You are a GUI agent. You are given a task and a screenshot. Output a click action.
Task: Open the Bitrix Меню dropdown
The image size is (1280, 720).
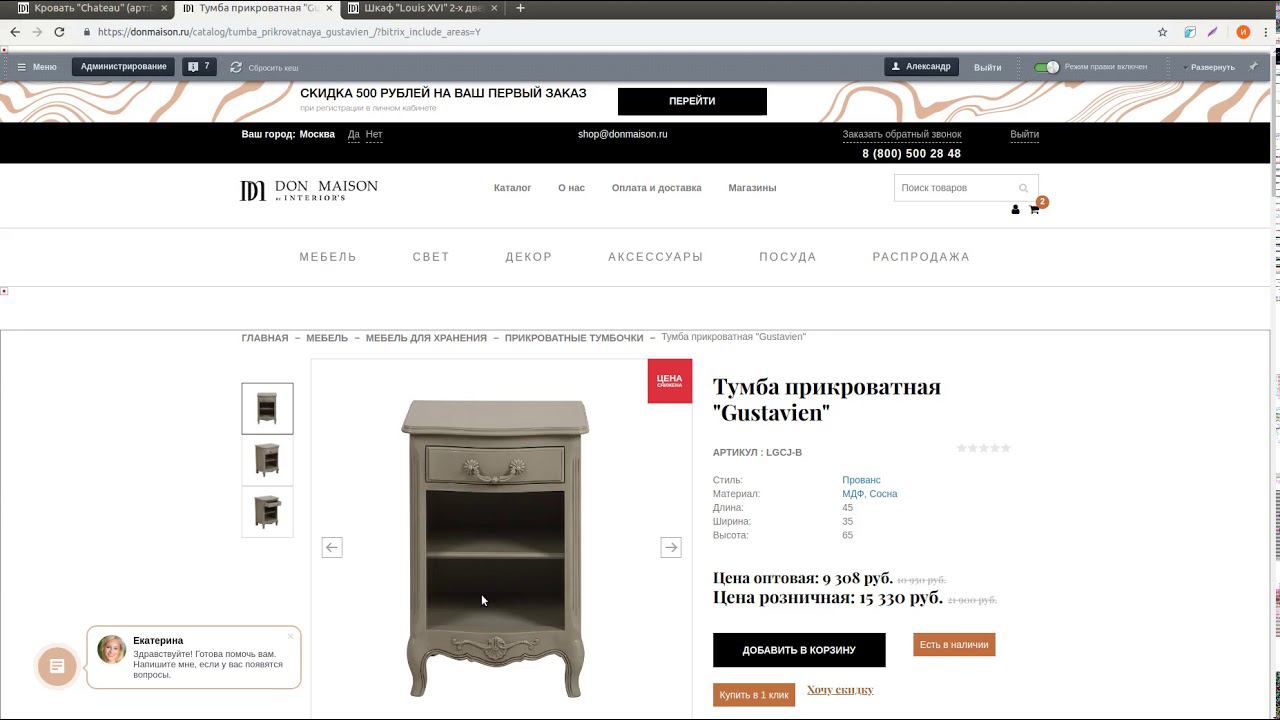[x=37, y=67]
